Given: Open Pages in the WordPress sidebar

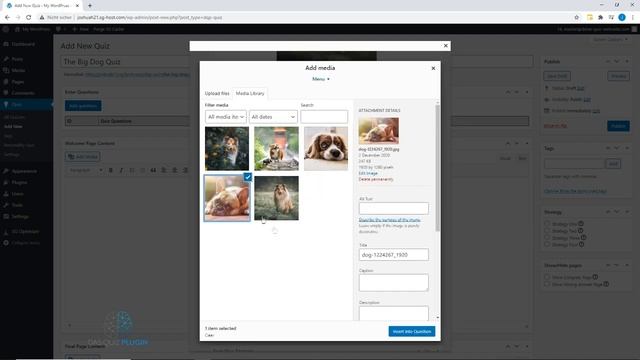Looking at the screenshot, I should coord(18,82).
